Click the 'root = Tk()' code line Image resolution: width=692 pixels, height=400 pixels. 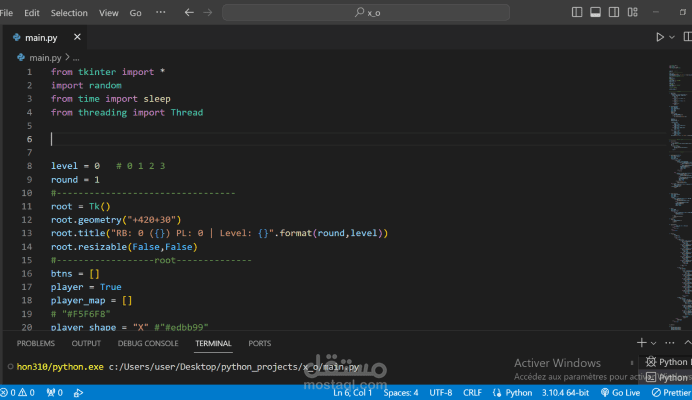tap(80, 207)
